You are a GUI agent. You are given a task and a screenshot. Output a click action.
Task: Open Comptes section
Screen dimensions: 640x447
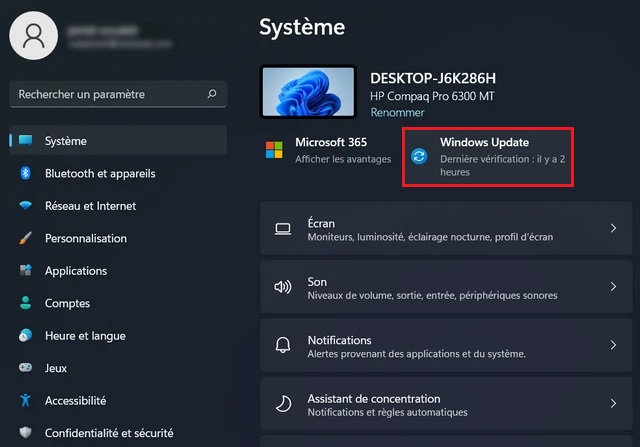click(x=118, y=303)
